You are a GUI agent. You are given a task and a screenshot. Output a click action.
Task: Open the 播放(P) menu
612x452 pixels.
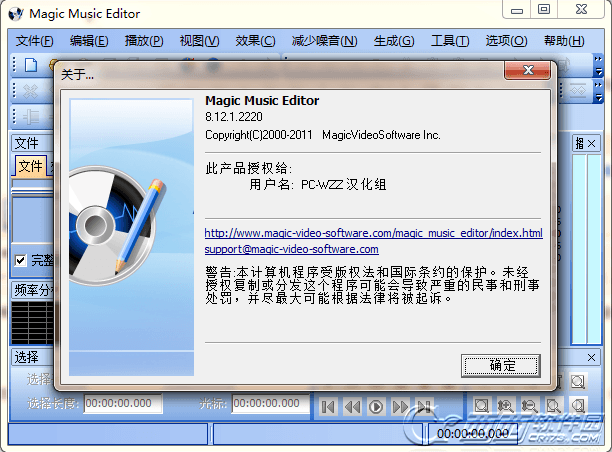[x=144, y=41]
